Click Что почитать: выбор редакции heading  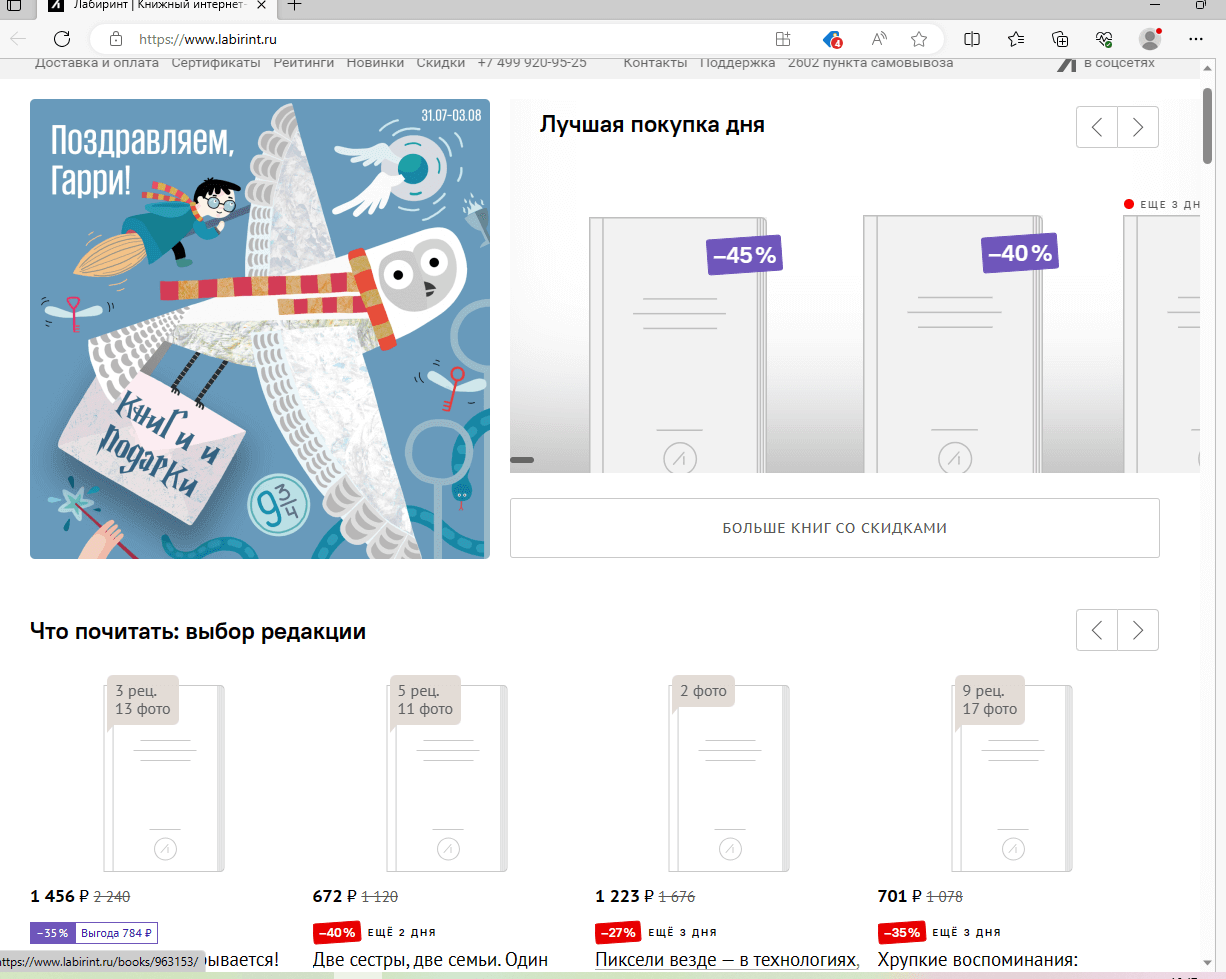[198, 632]
